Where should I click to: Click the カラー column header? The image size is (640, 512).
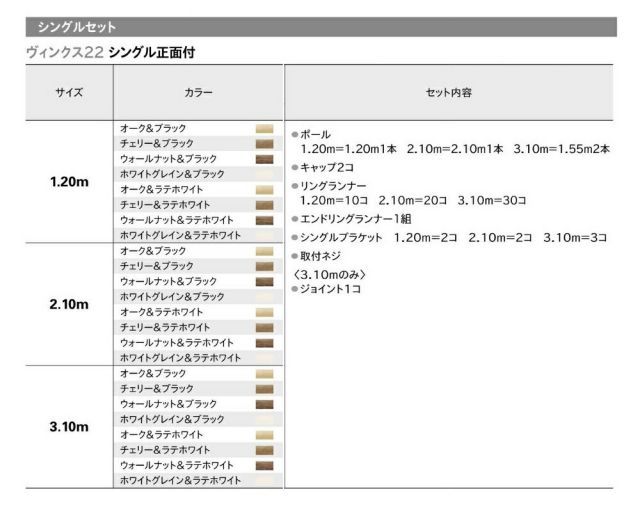point(198,92)
